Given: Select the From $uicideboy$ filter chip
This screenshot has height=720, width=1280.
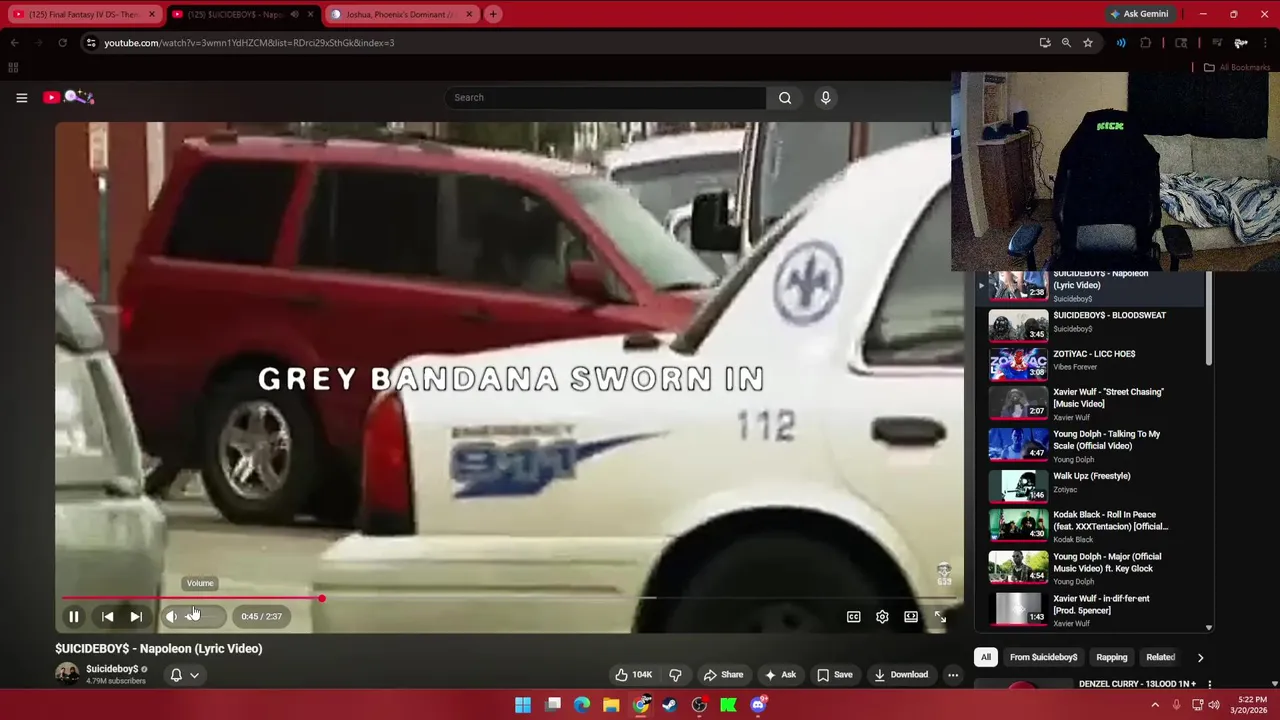Looking at the screenshot, I should [x=1043, y=657].
